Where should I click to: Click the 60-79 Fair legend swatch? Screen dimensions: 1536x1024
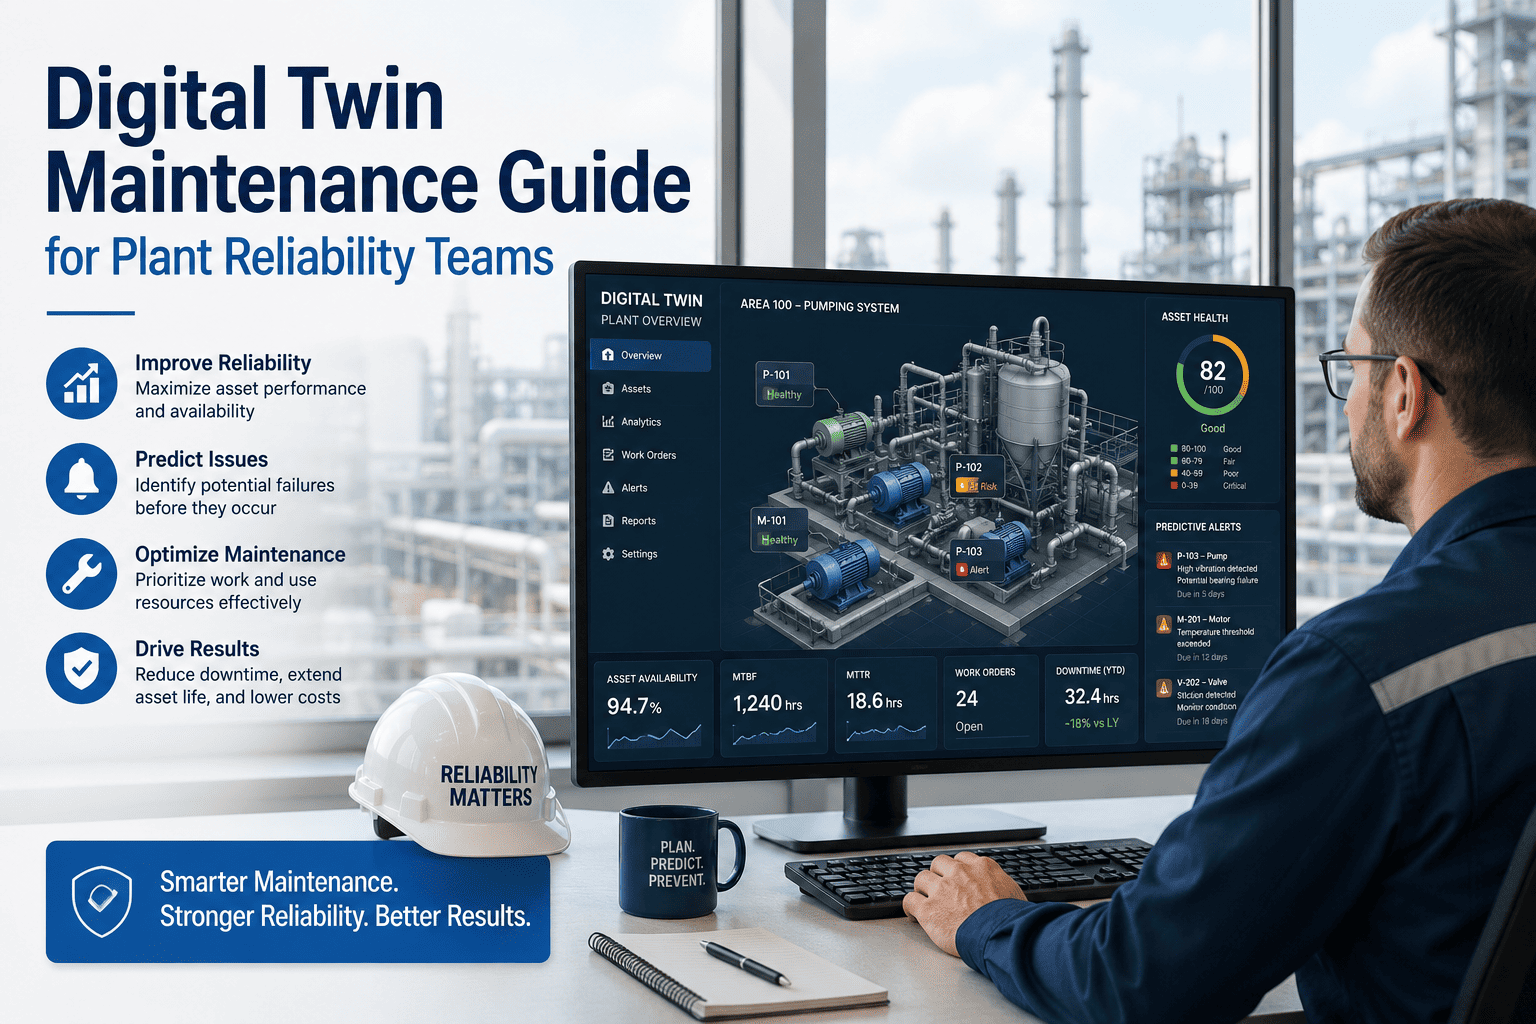1174,461
